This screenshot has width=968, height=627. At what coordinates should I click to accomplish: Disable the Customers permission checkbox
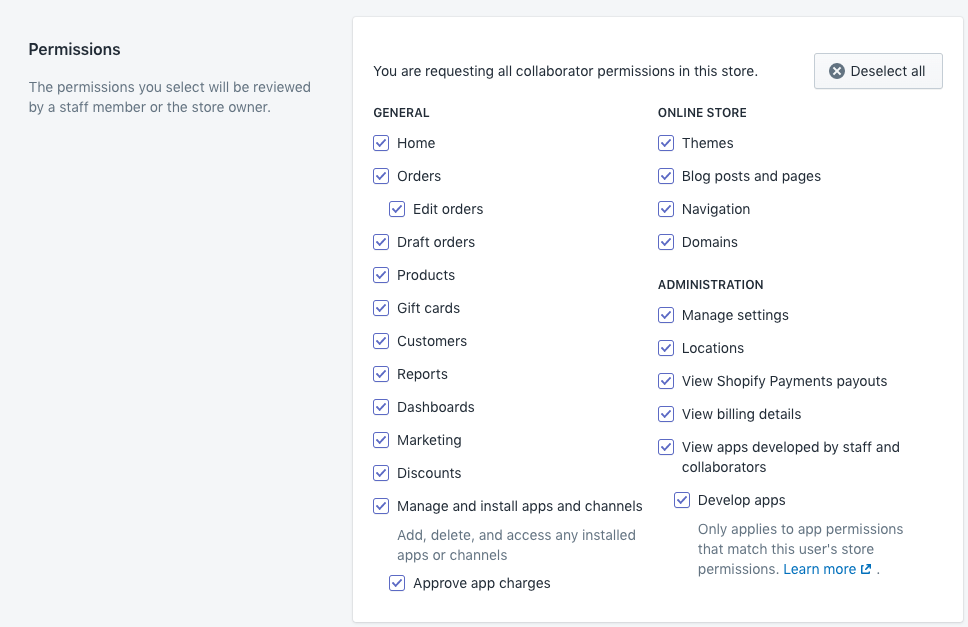(381, 341)
